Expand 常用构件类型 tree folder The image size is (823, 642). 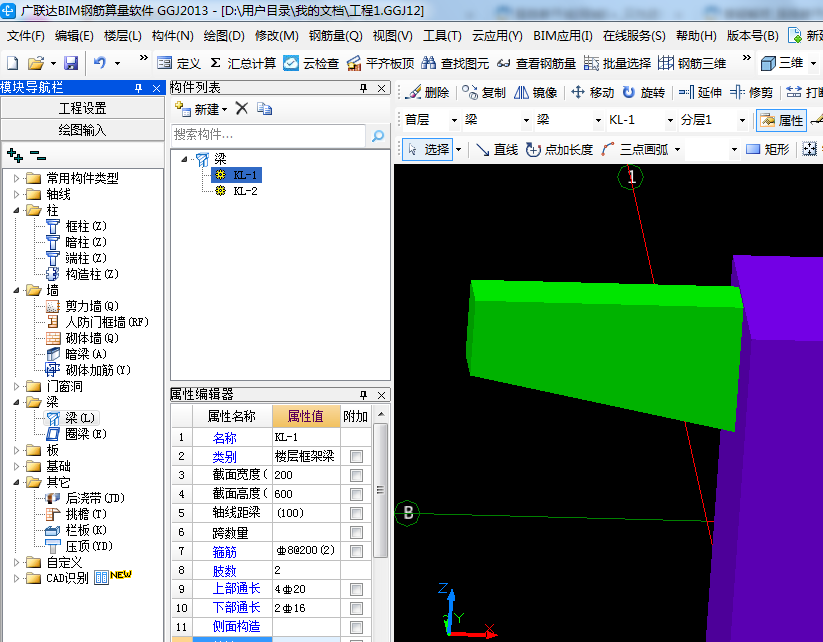point(16,178)
